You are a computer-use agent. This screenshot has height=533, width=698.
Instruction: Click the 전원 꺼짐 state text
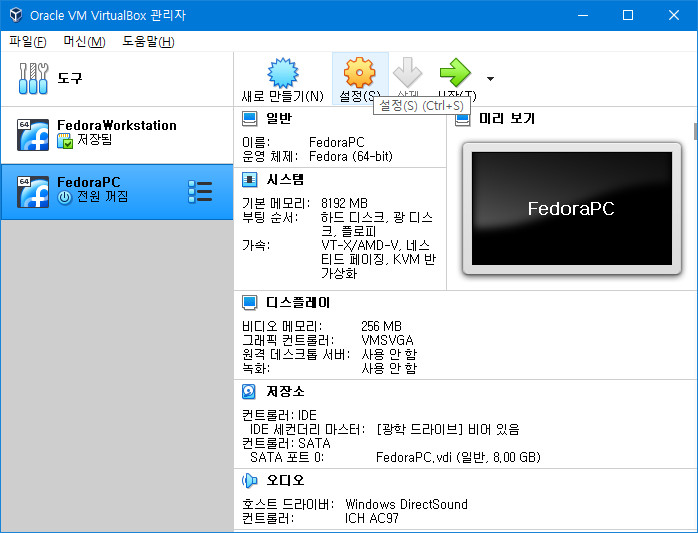point(102,196)
